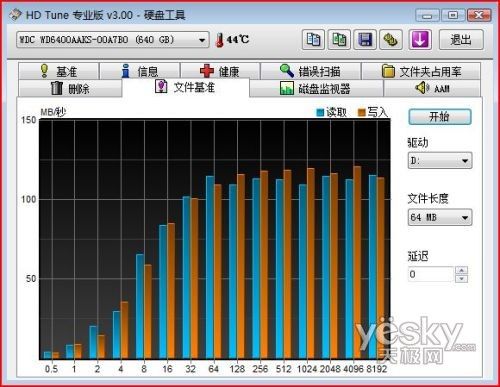Switch to the 错误扫描 error scan tab

310,71
